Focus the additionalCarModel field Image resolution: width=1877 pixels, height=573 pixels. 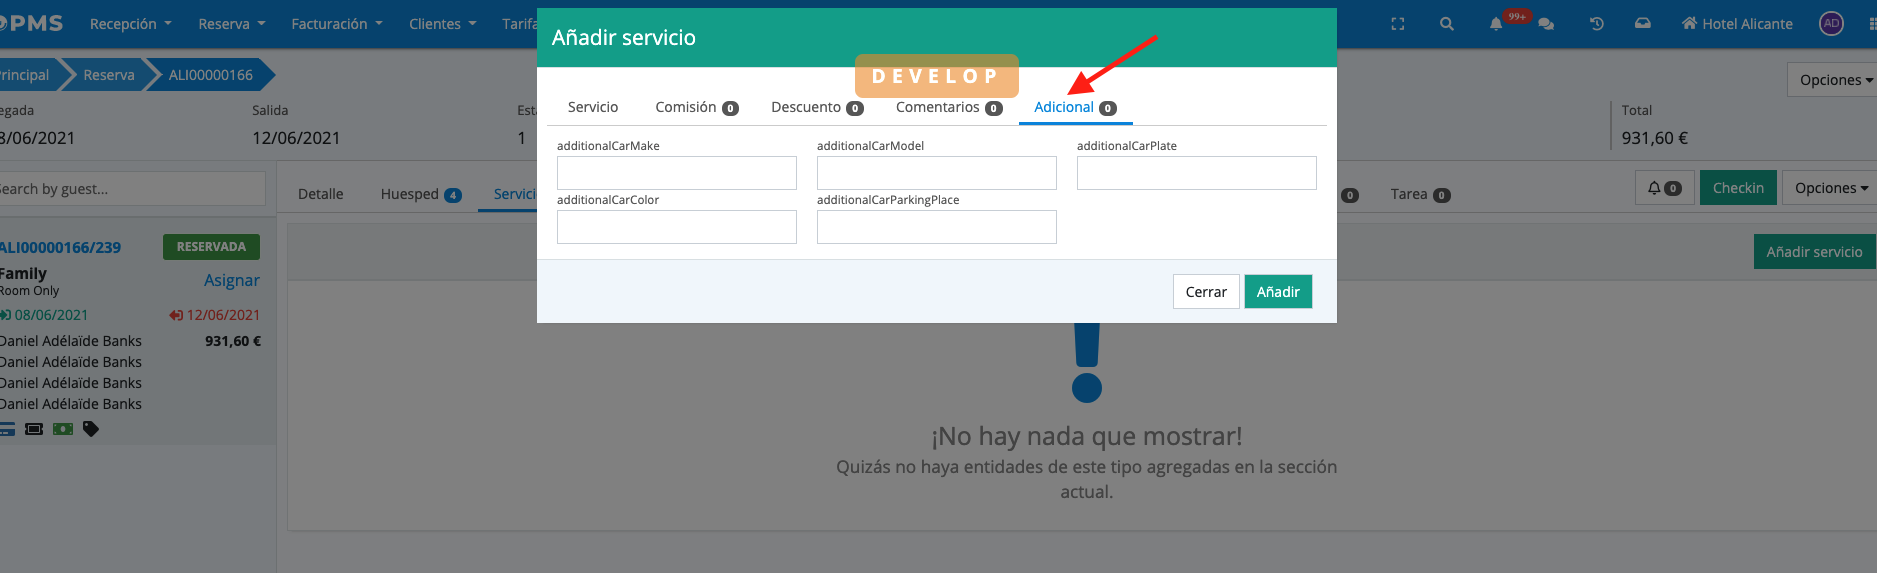937,173
